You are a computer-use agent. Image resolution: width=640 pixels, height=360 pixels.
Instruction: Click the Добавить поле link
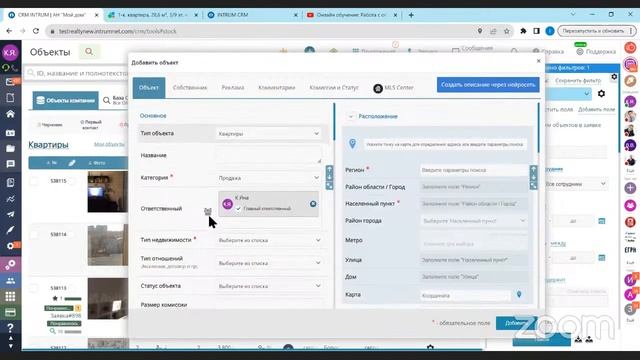coord(596,109)
